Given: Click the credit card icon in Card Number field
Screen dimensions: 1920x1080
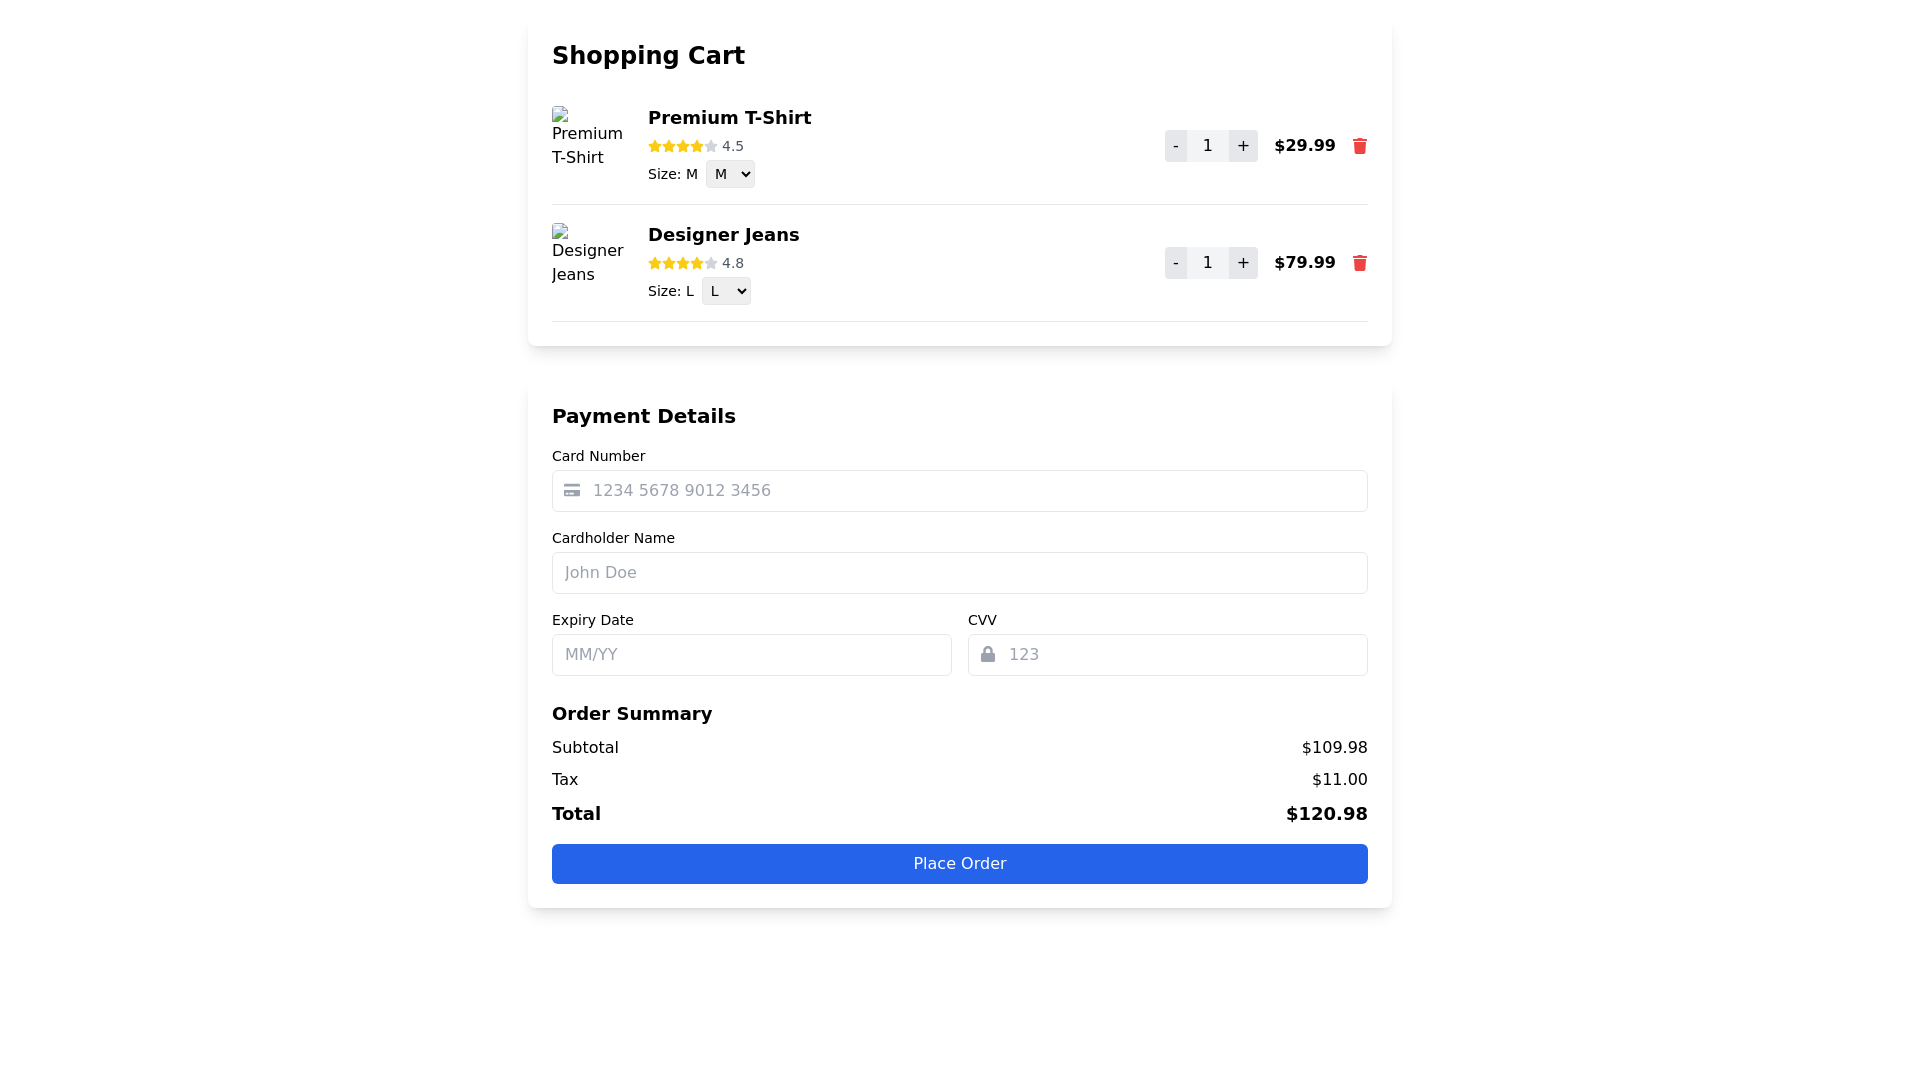Looking at the screenshot, I should (572, 491).
